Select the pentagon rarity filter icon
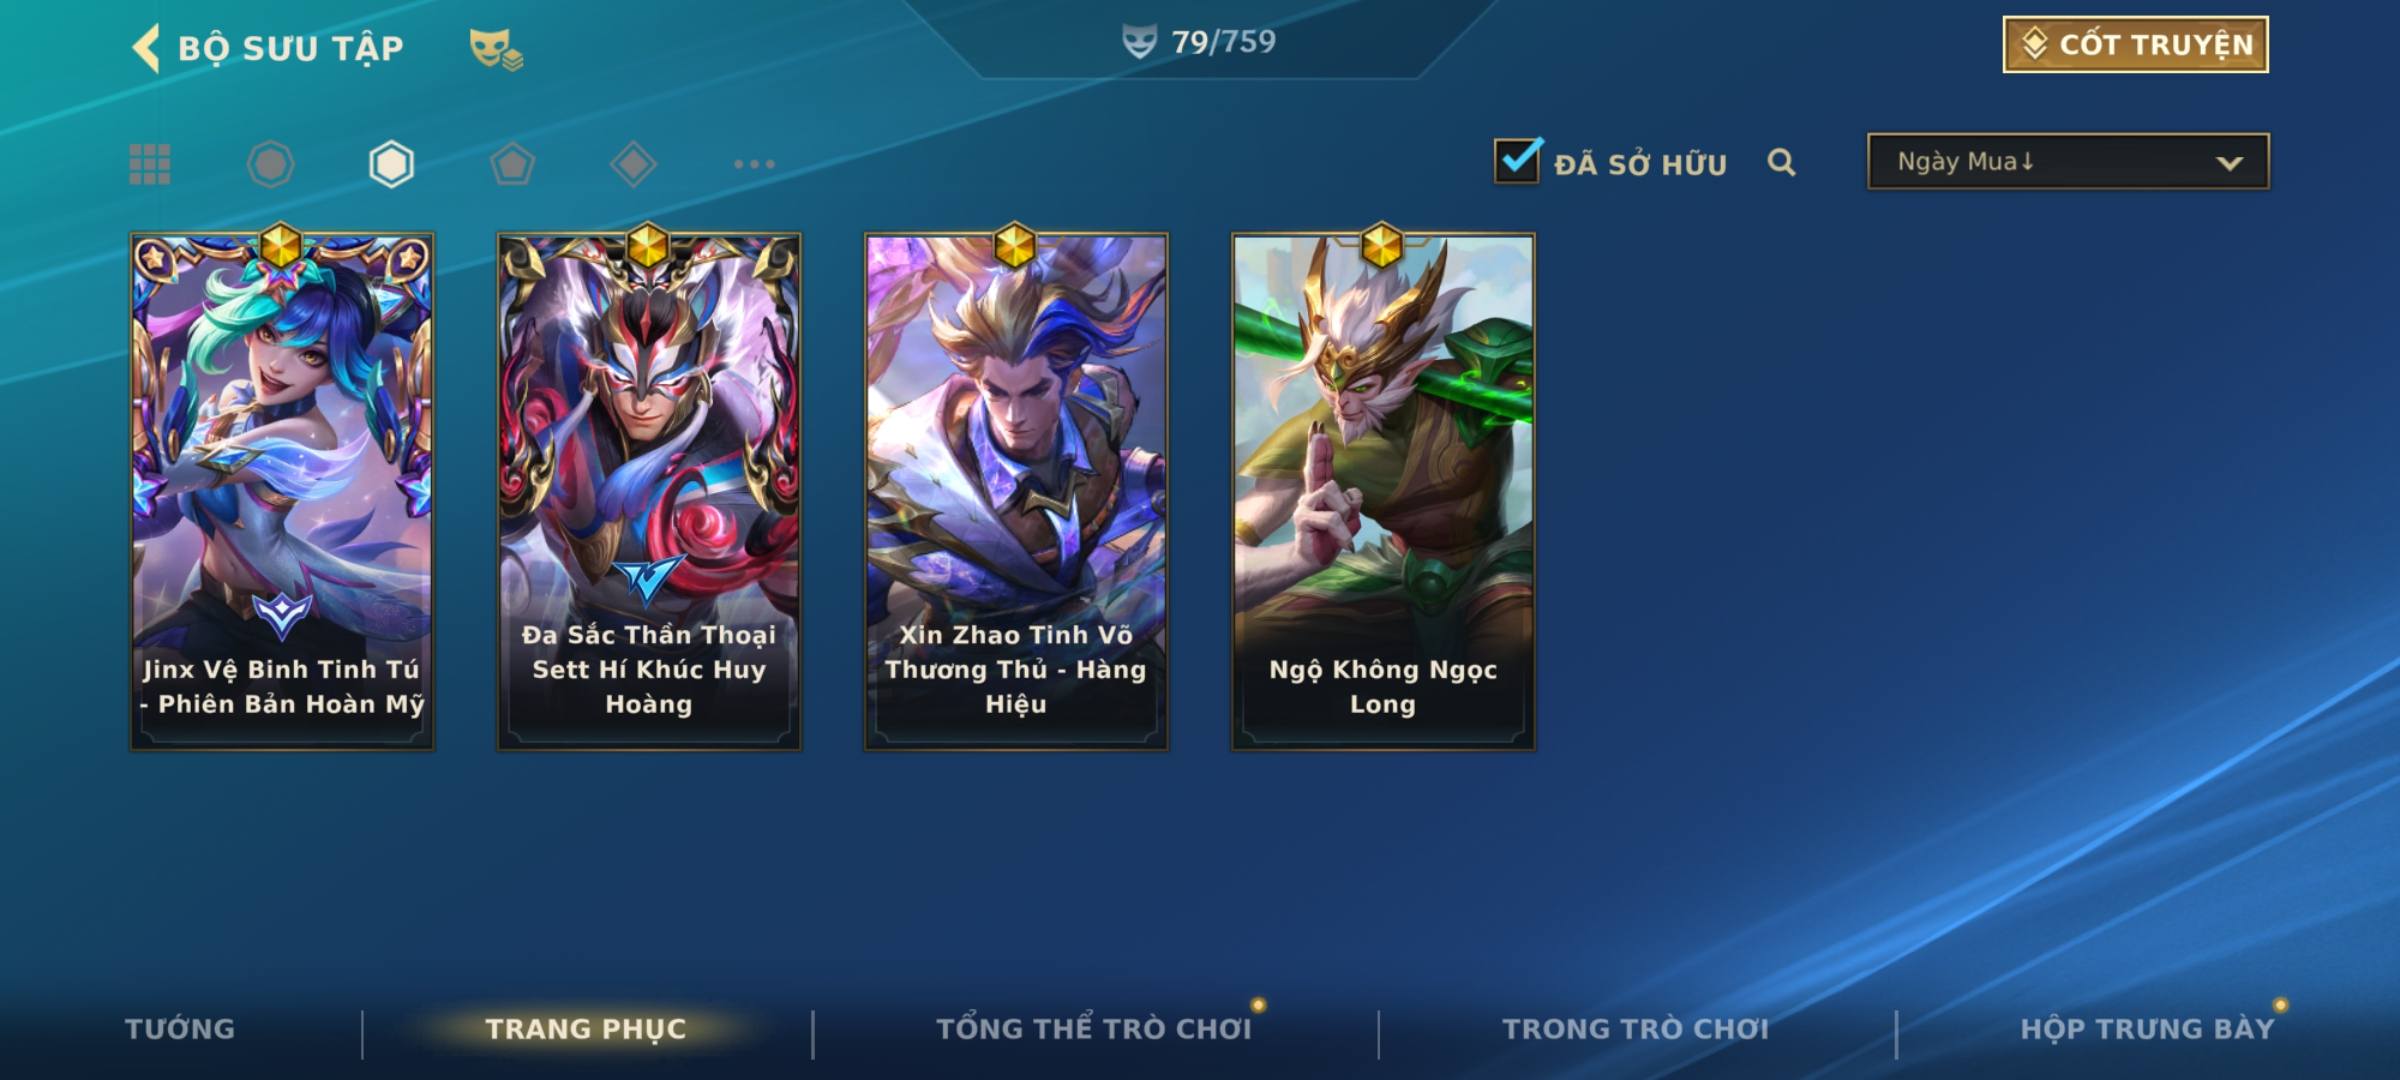The image size is (2400, 1080). 512,164
